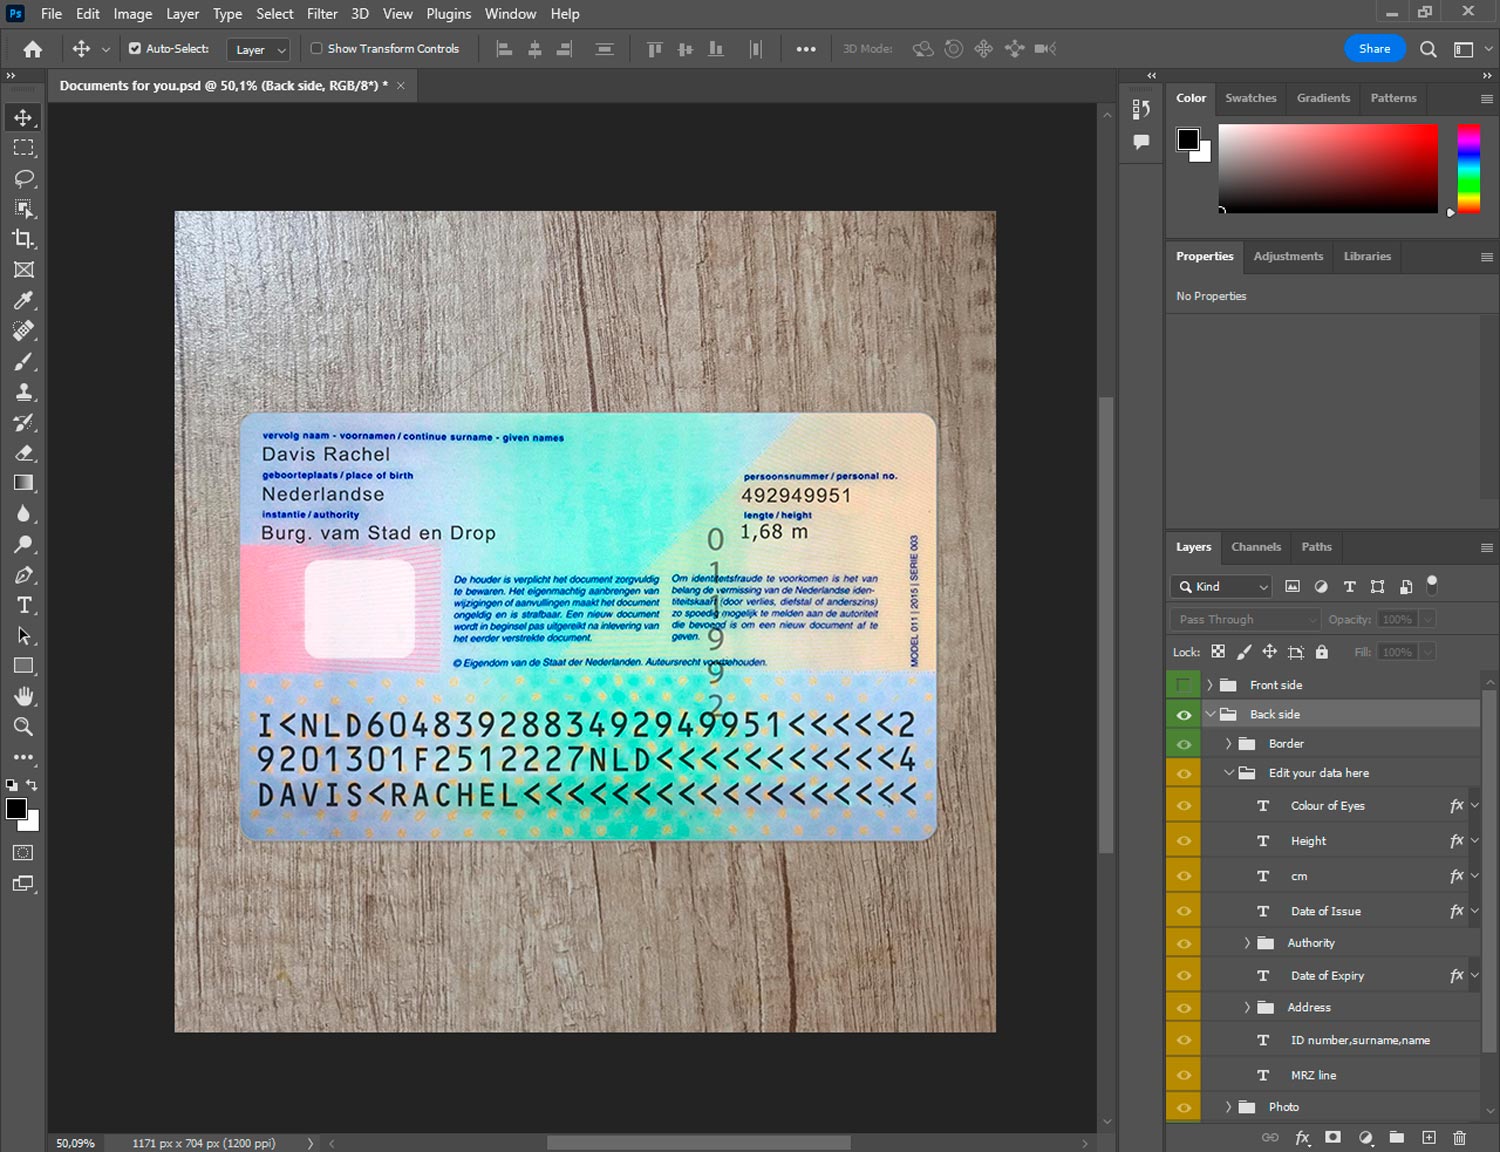Activate the Horizontal Type tool

pyautogui.click(x=24, y=605)
